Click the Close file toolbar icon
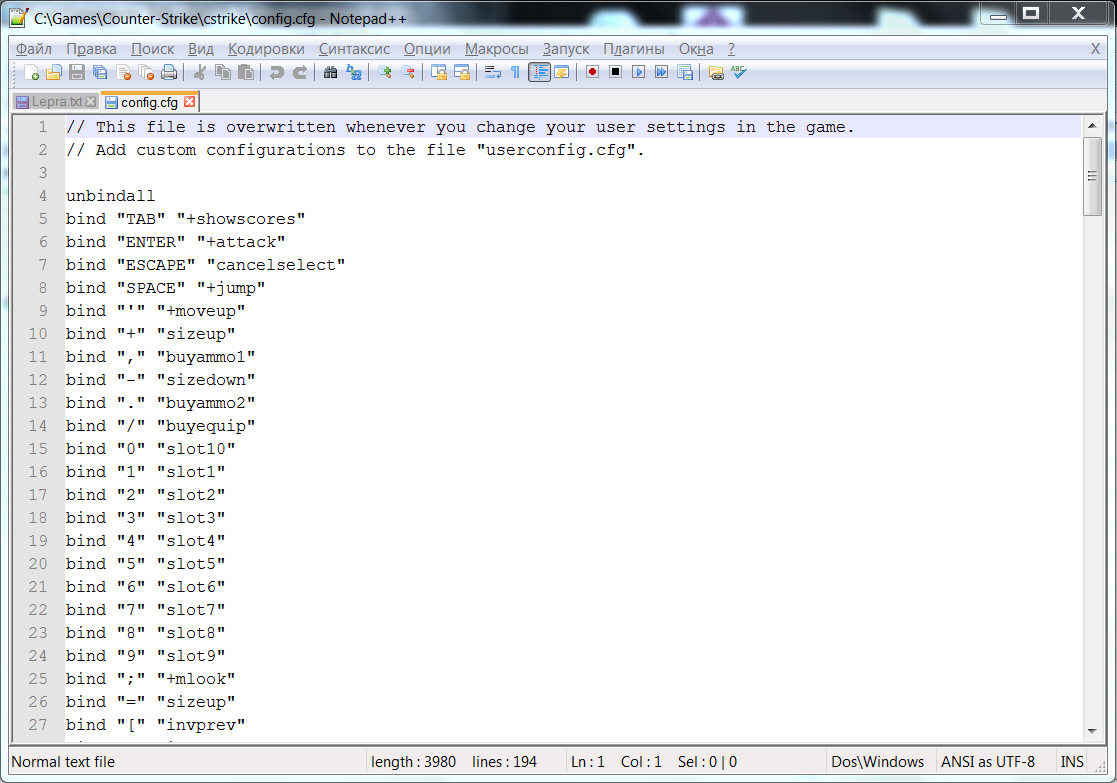 (123, 73)
